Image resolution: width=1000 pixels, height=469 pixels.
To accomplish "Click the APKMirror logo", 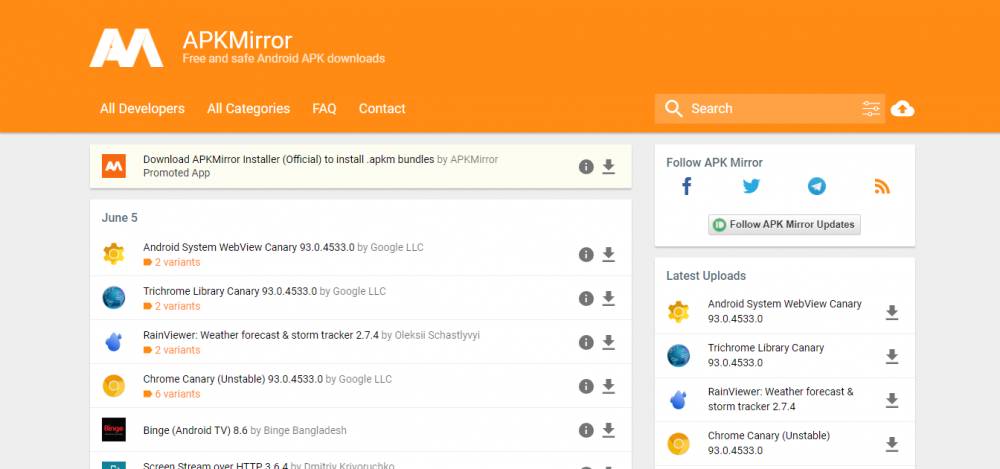I will pyautogui.click(x=126, y=48).
